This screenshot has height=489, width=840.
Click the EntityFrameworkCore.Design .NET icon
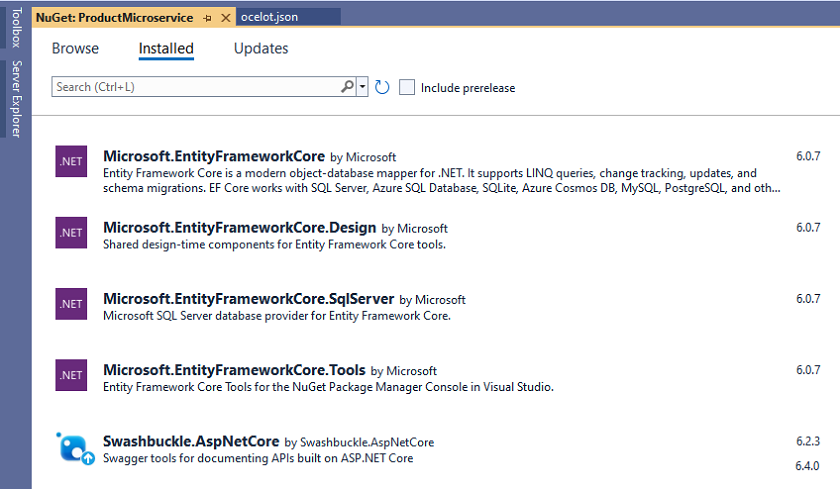pyautogui.click(x=72, y=232)
